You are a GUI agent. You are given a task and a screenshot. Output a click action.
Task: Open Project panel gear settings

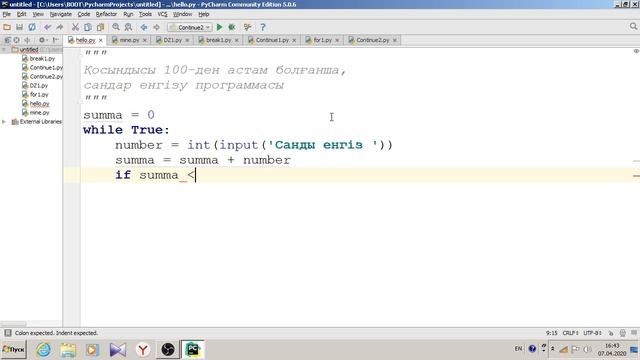tap(42, 40)
